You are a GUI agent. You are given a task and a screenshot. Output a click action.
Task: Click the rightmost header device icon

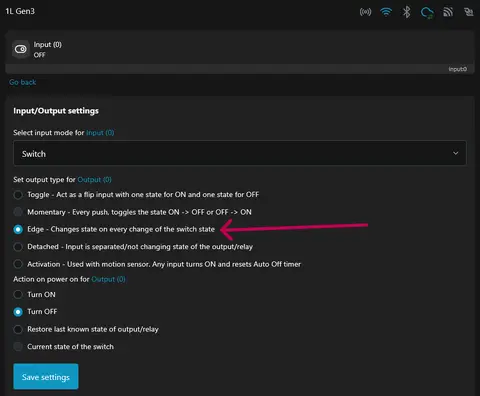click(469, 12)
